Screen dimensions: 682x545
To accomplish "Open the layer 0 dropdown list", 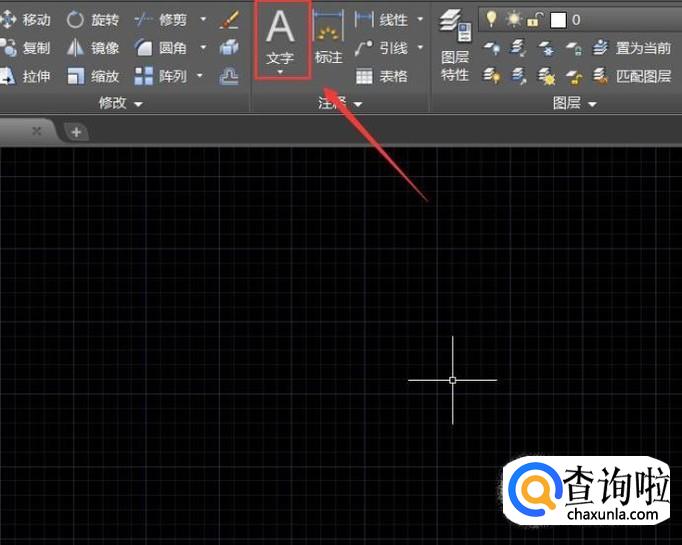I will [x=580, y=20].
